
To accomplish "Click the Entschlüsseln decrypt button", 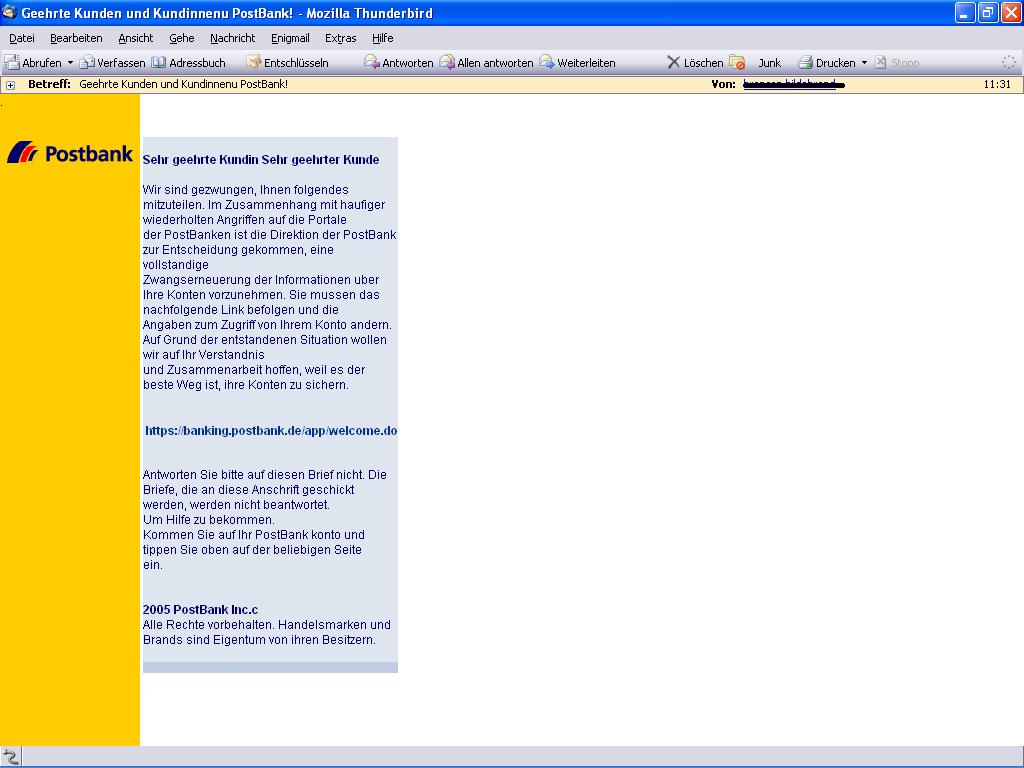I will 287,63.
